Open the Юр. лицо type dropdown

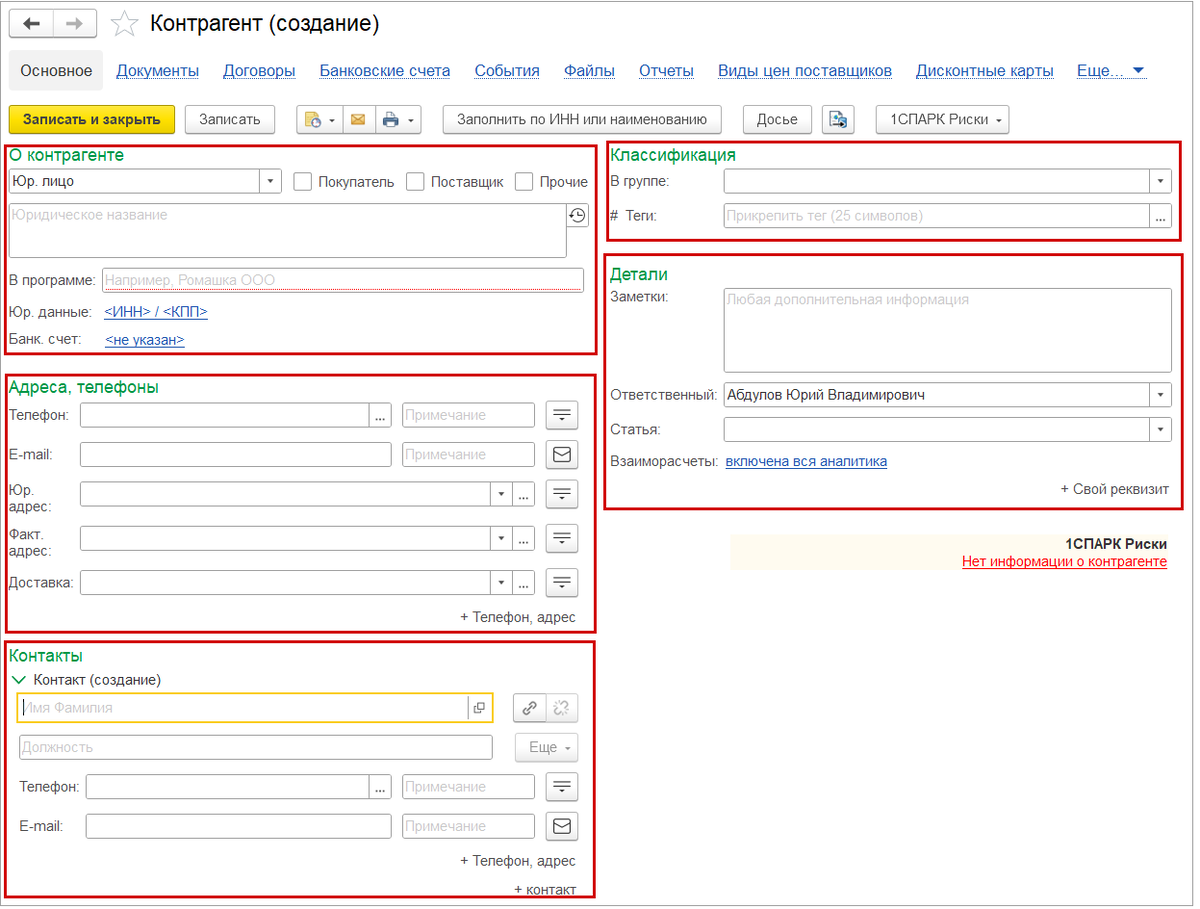(x=271, y=181)
